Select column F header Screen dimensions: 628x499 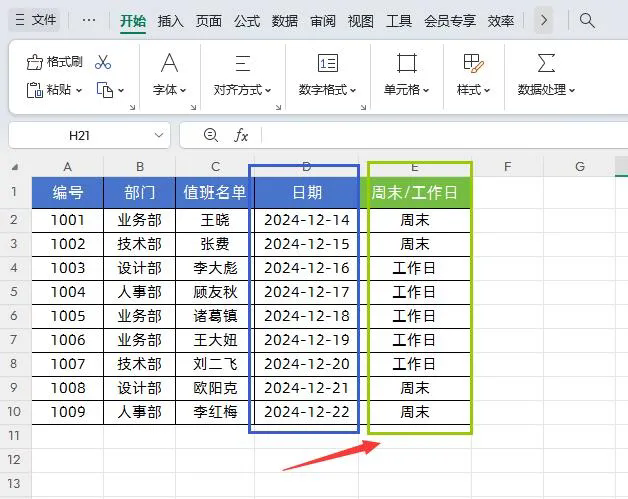click(507, 167)
